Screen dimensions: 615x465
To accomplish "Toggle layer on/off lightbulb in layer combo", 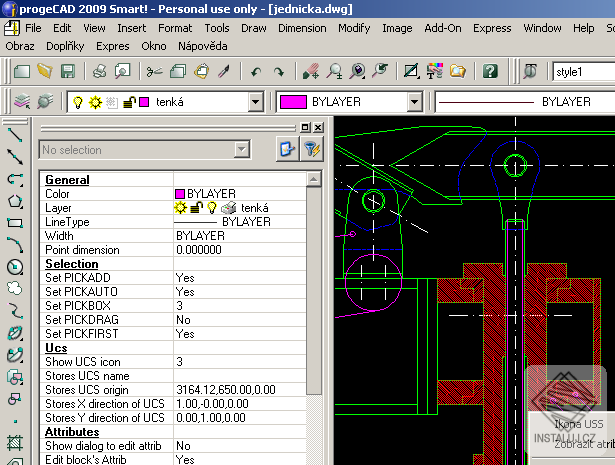I will [76, 102].
